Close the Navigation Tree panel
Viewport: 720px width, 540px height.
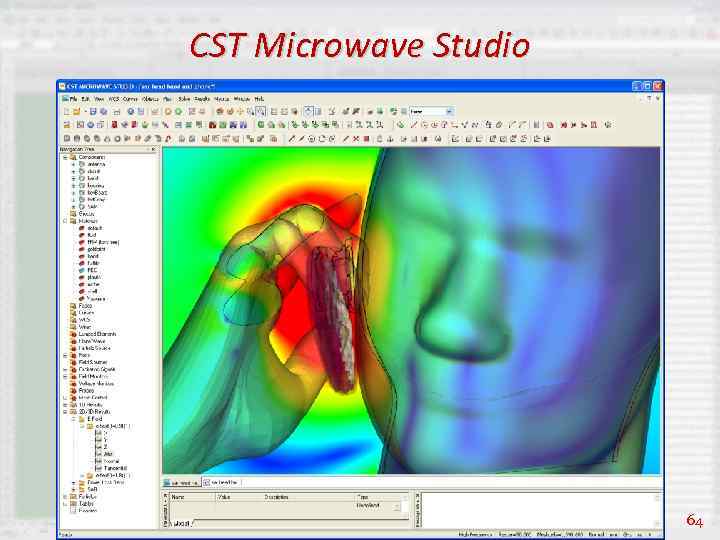click(153, 149)
